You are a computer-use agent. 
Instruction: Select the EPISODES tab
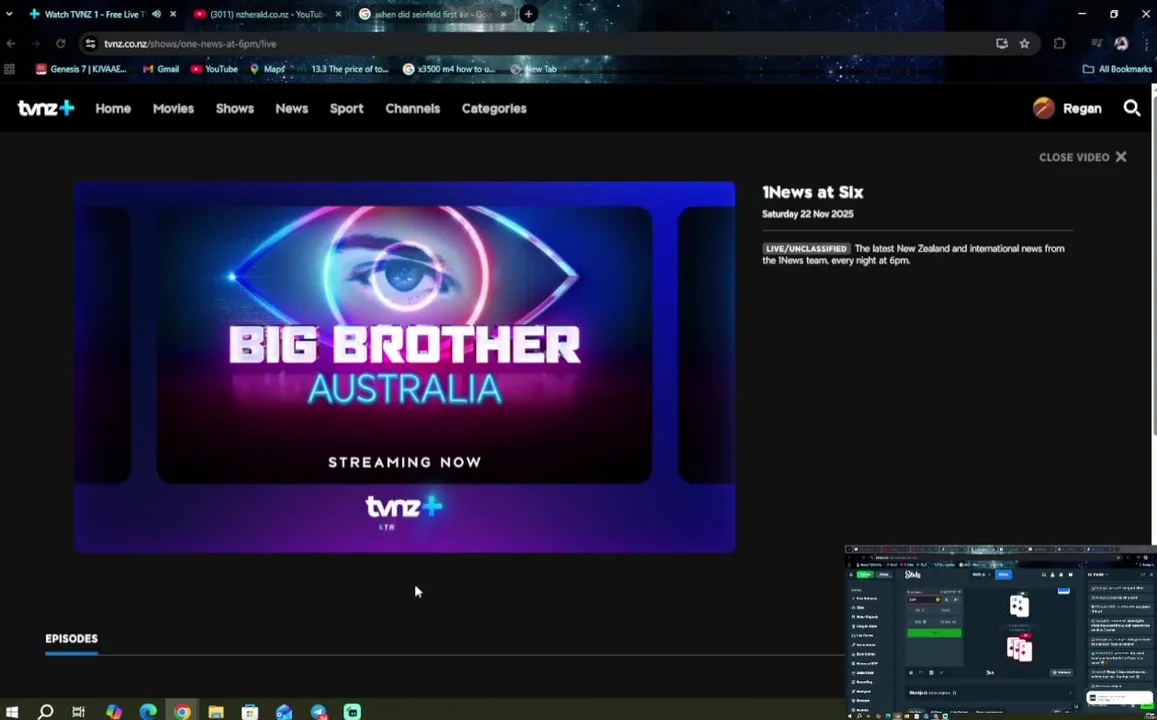pos(72,639)
